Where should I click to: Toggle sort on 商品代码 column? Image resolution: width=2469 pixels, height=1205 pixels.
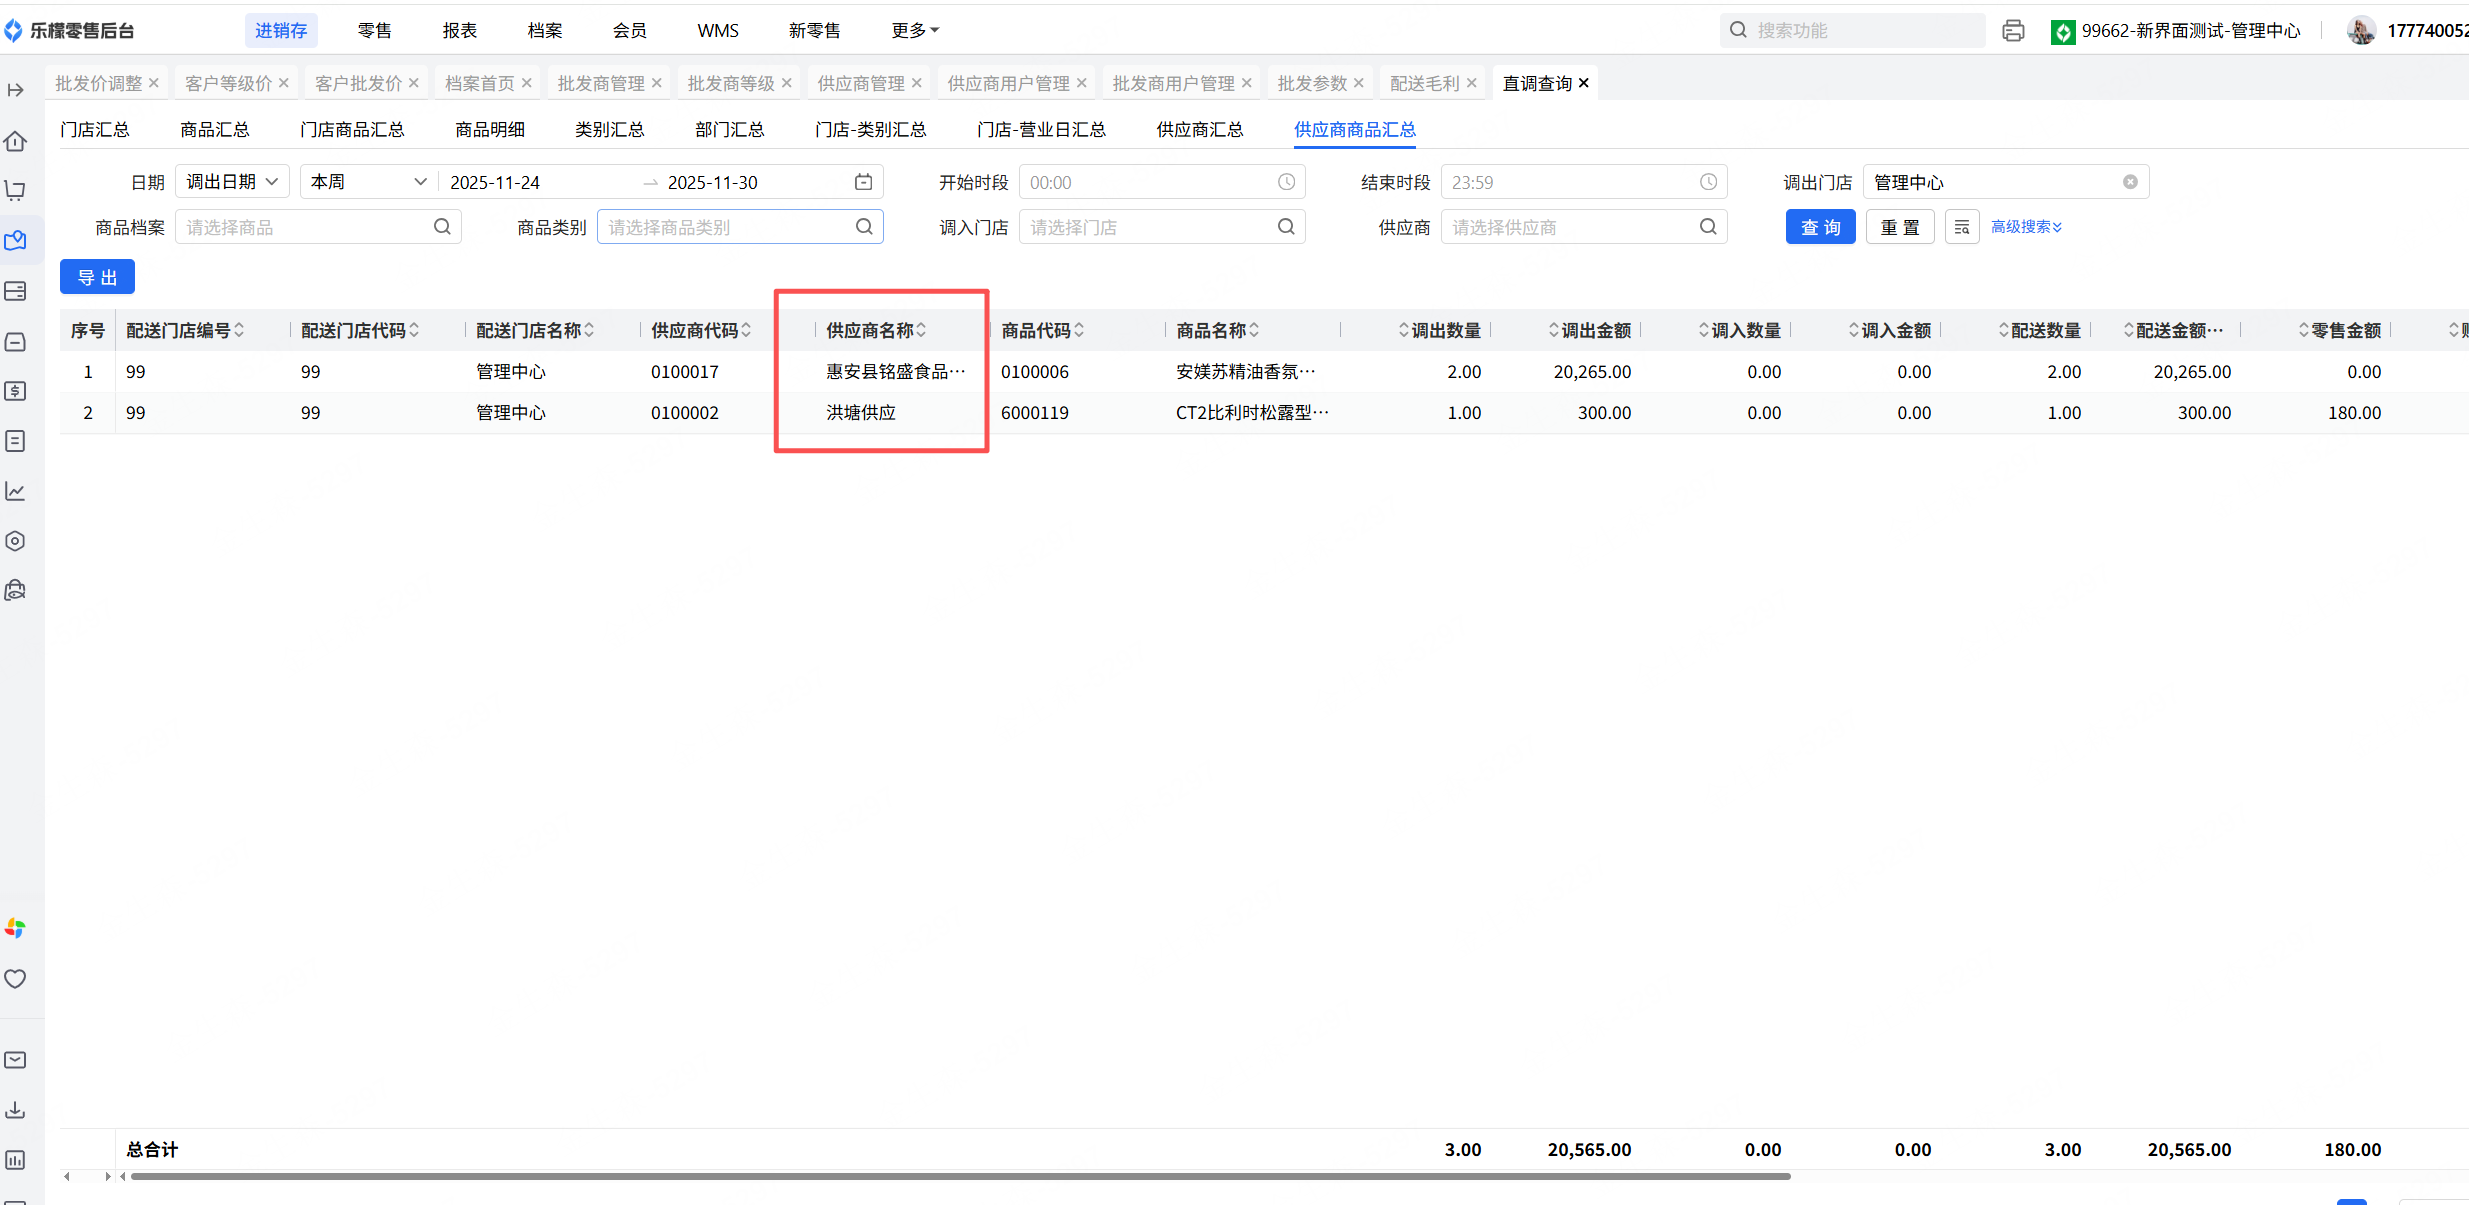click(x=1079, y=330)
